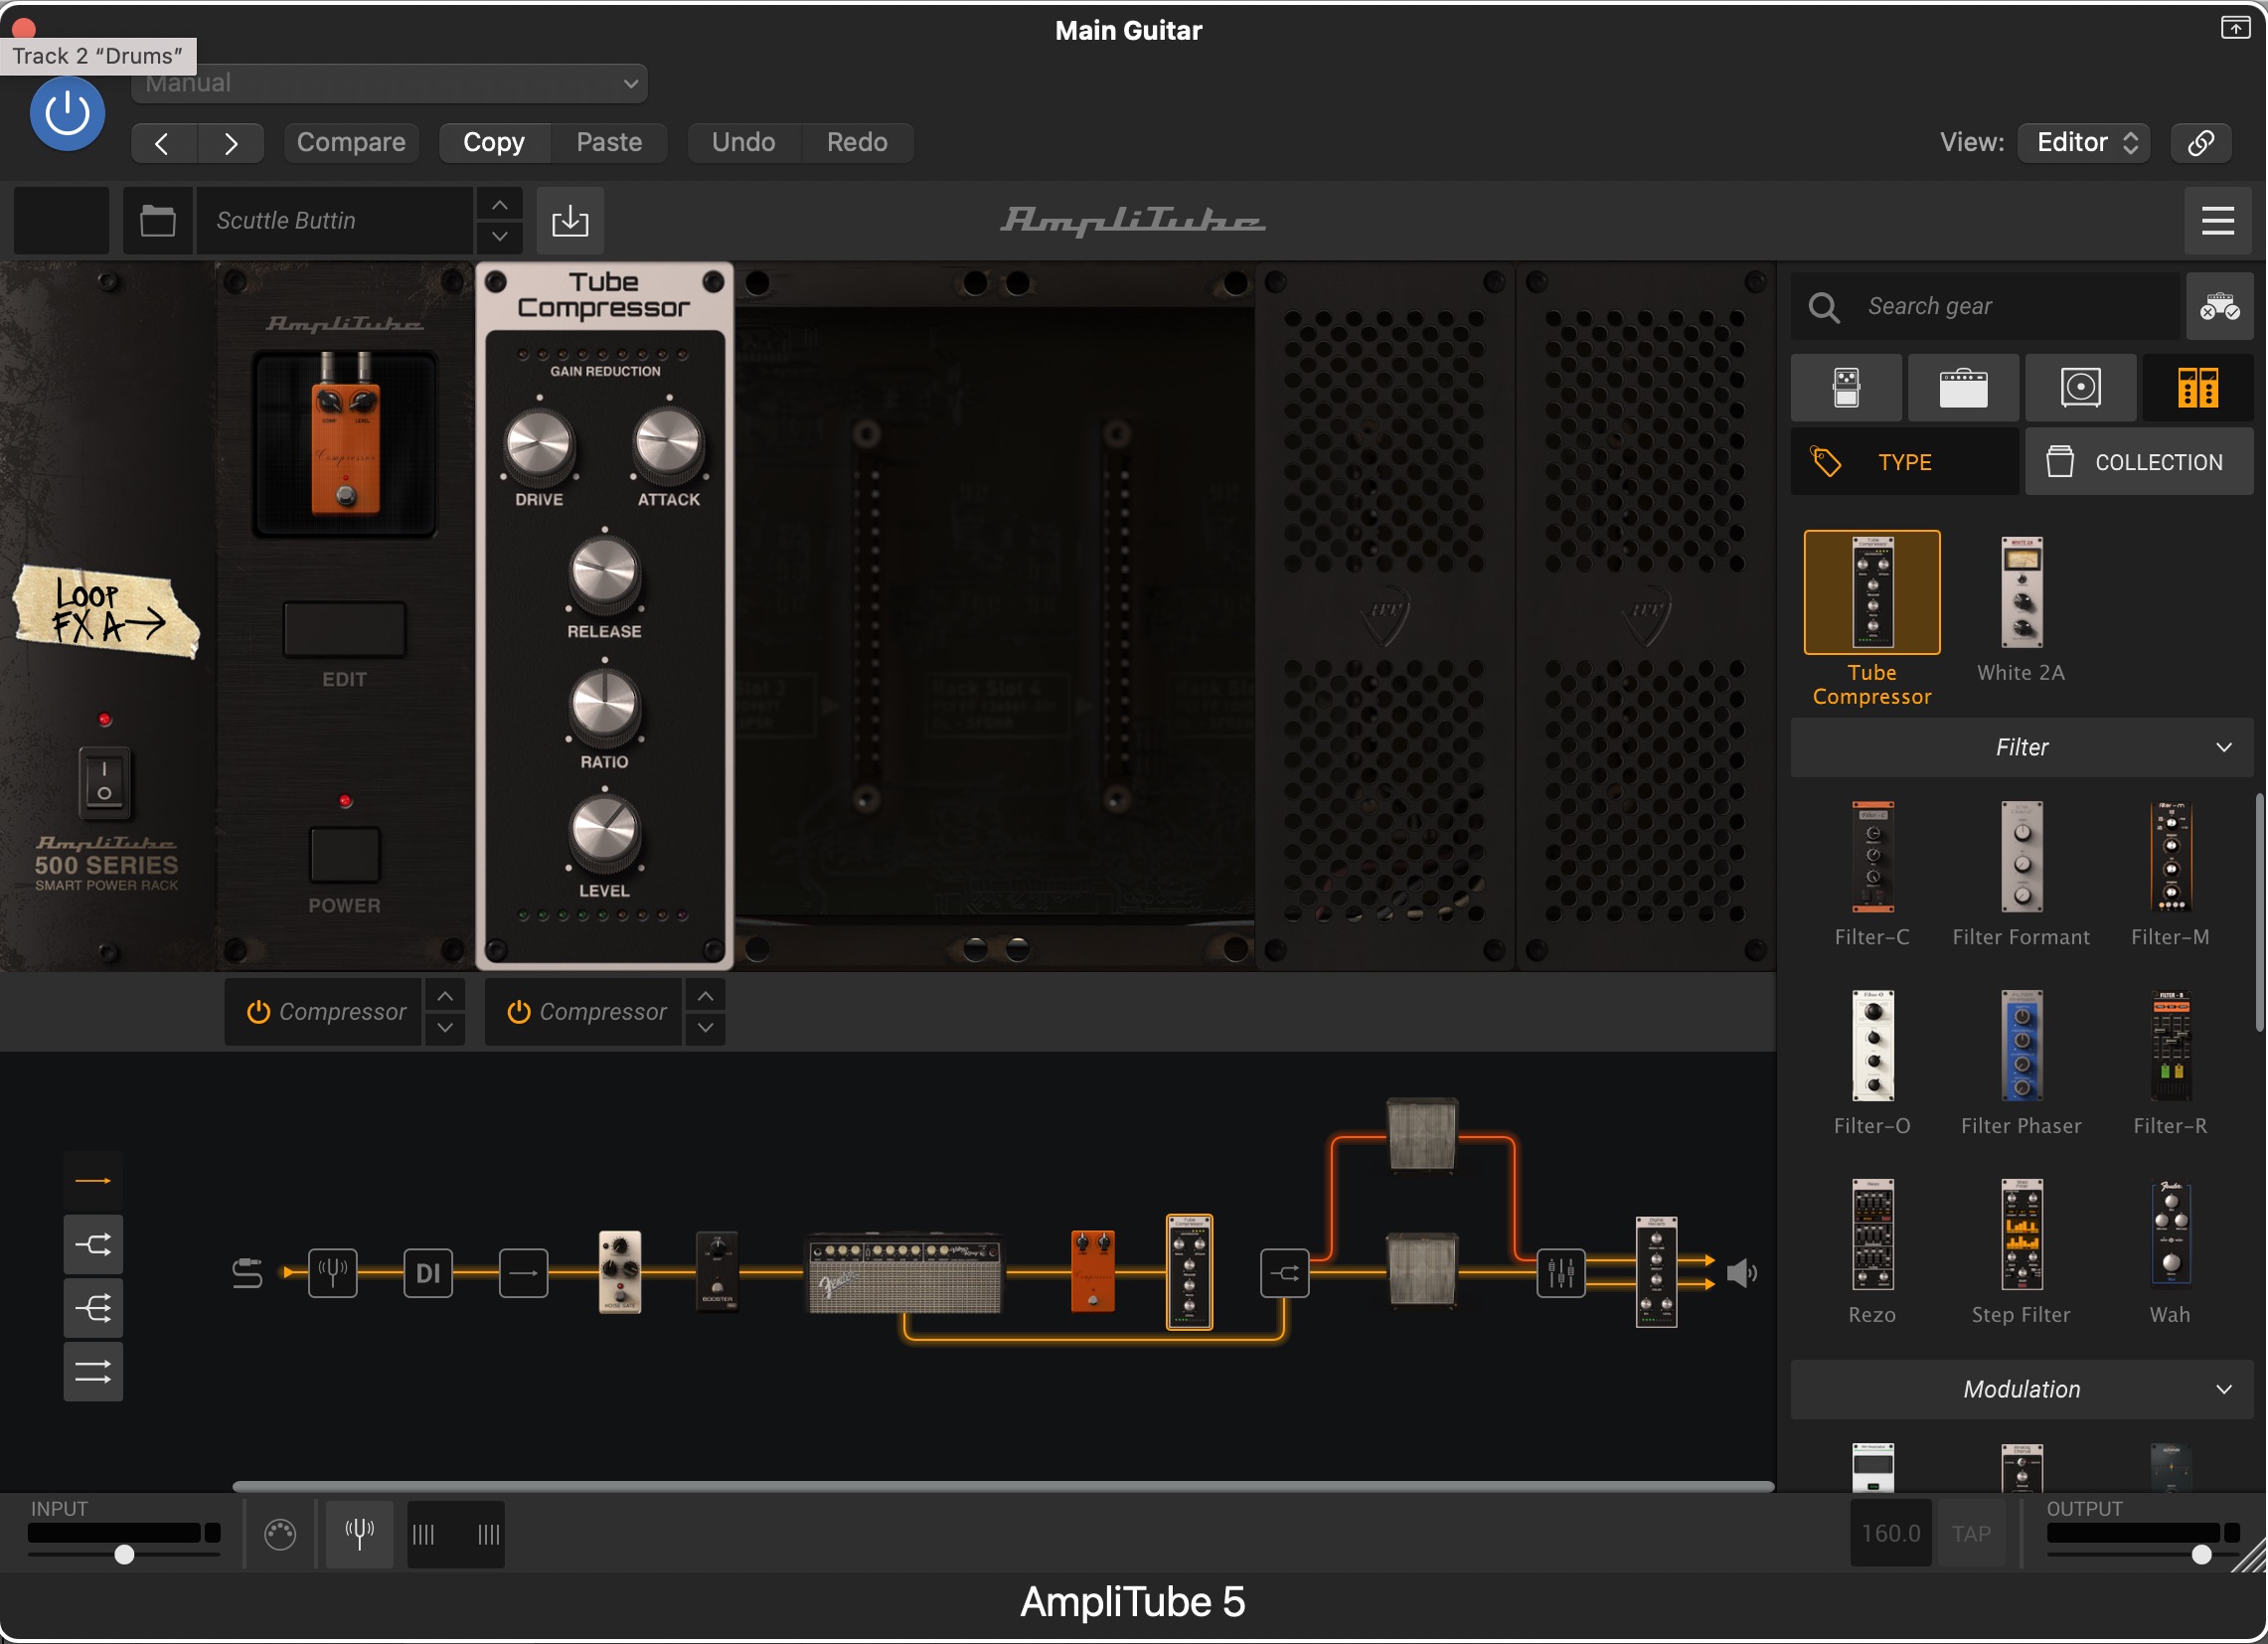
Task: Flip the 500 Series rack power switch
Action: [104, 783]
